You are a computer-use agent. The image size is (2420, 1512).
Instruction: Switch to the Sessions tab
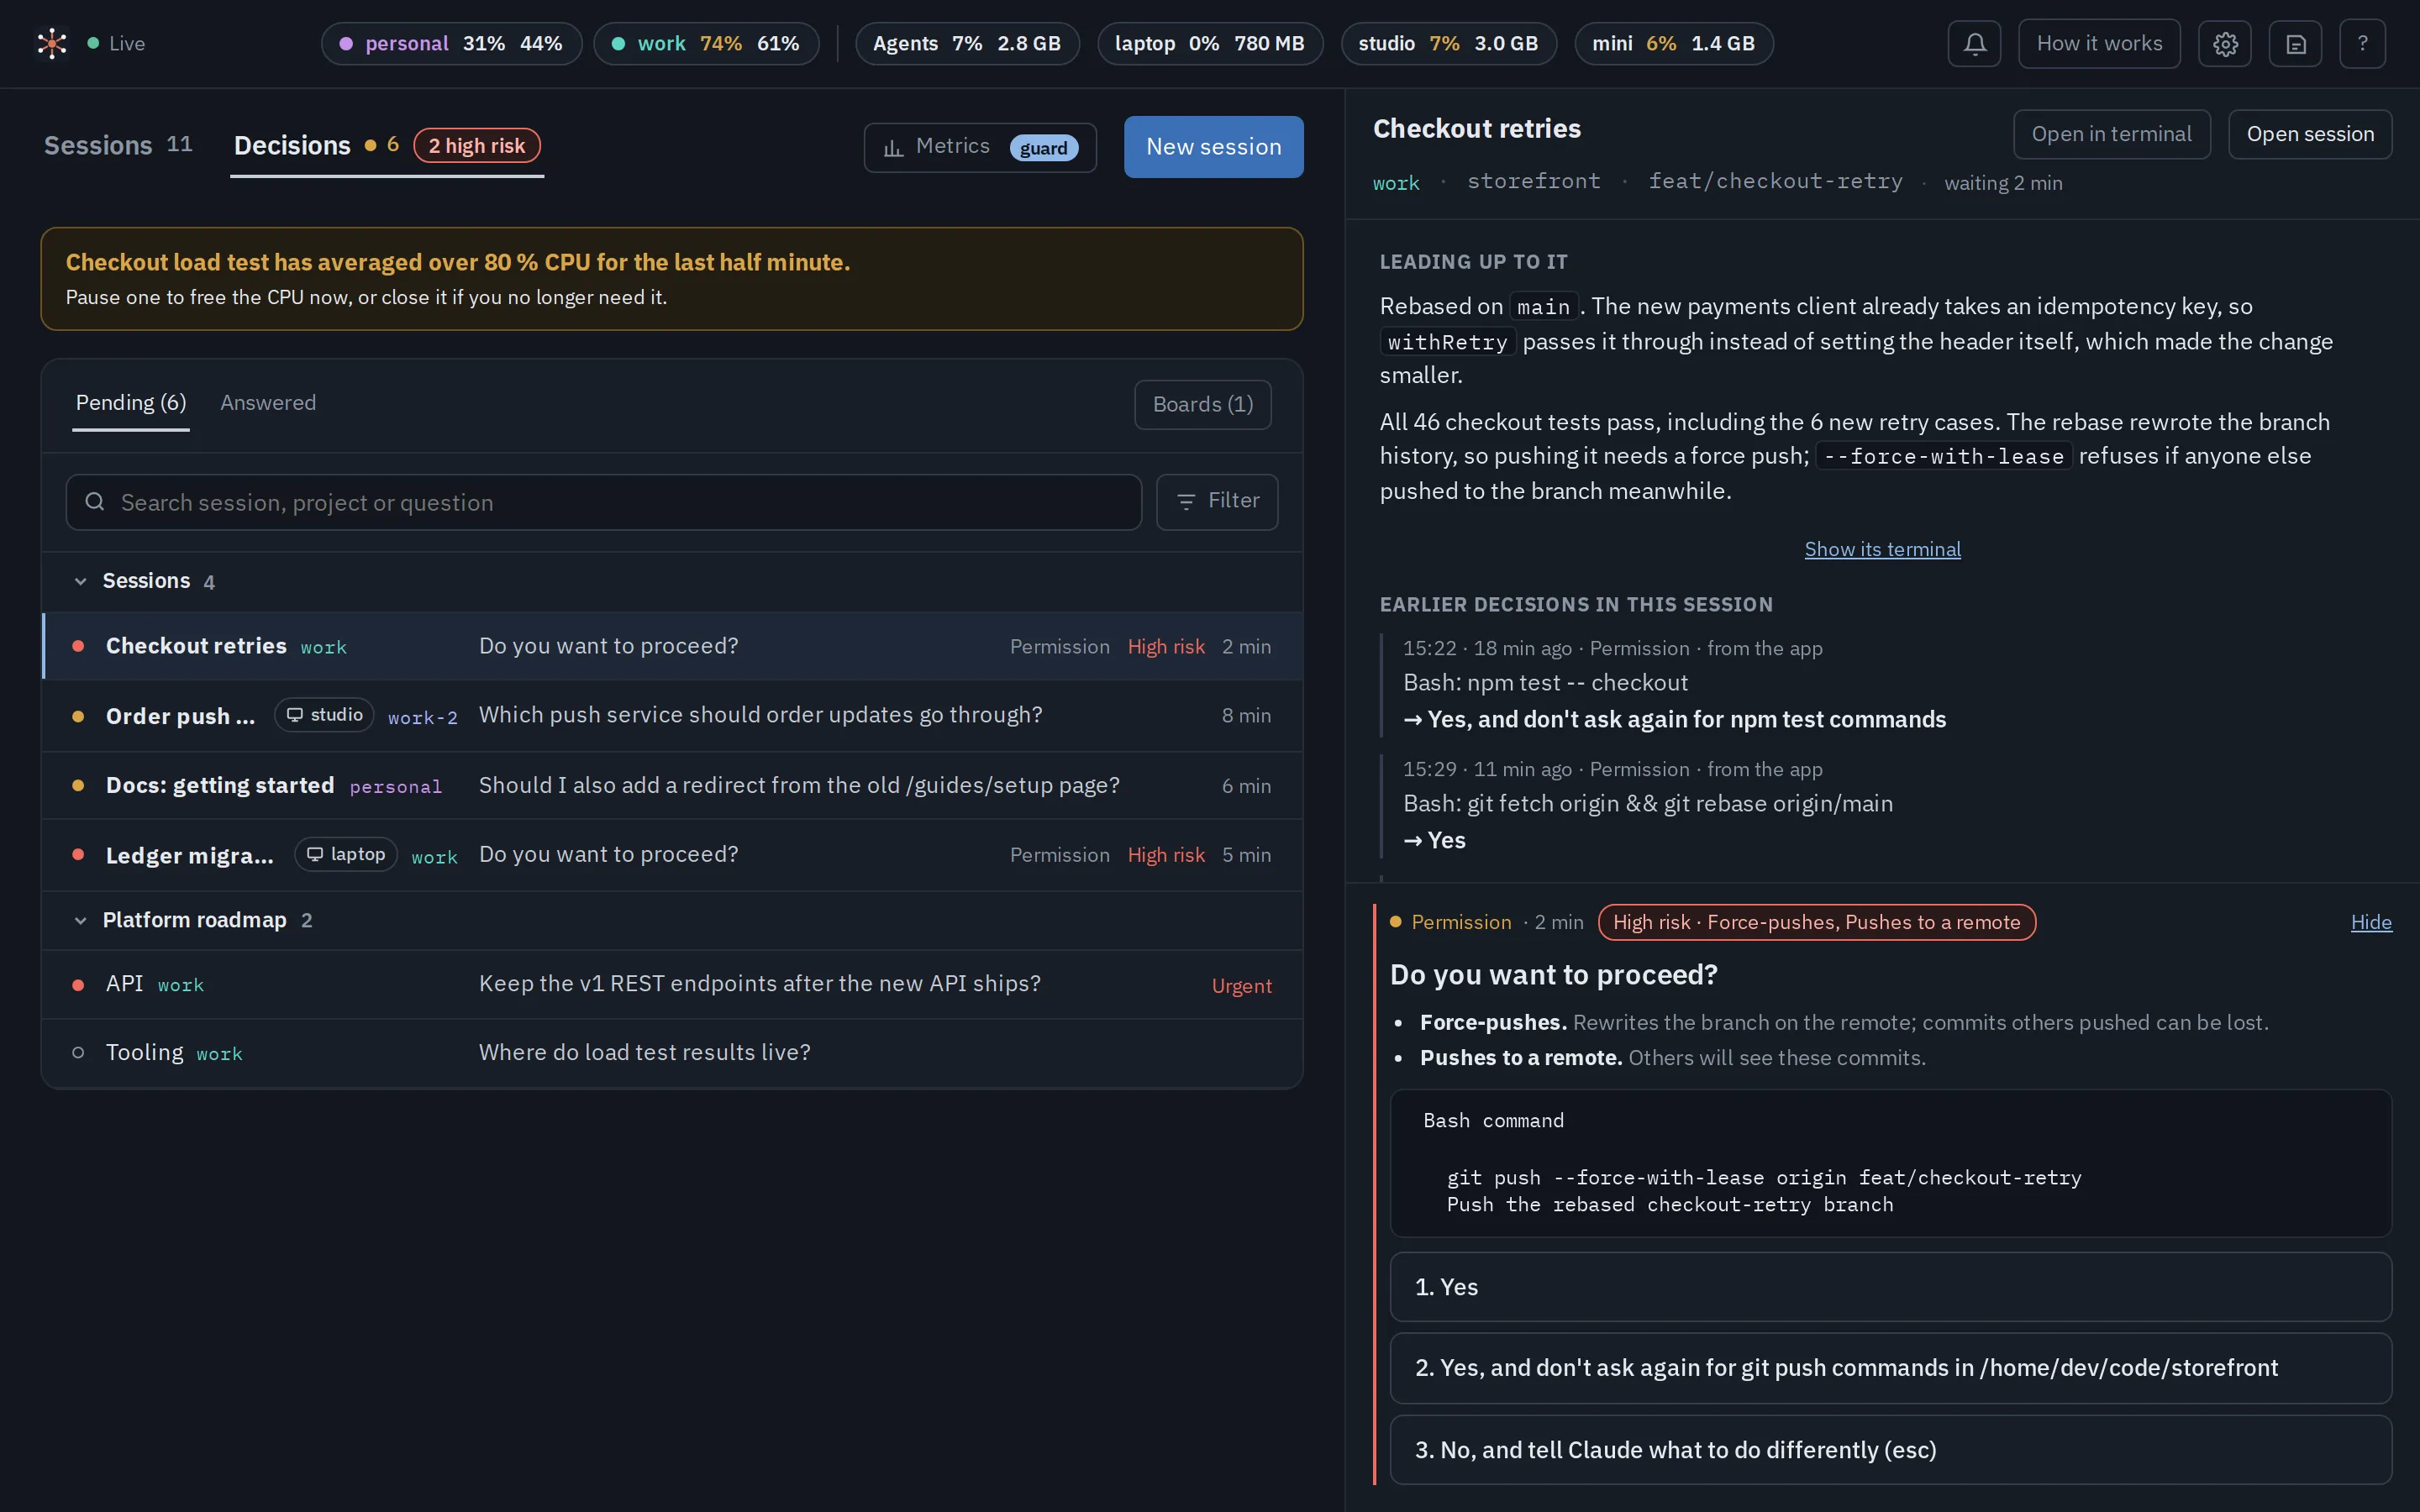click(118, 145)
